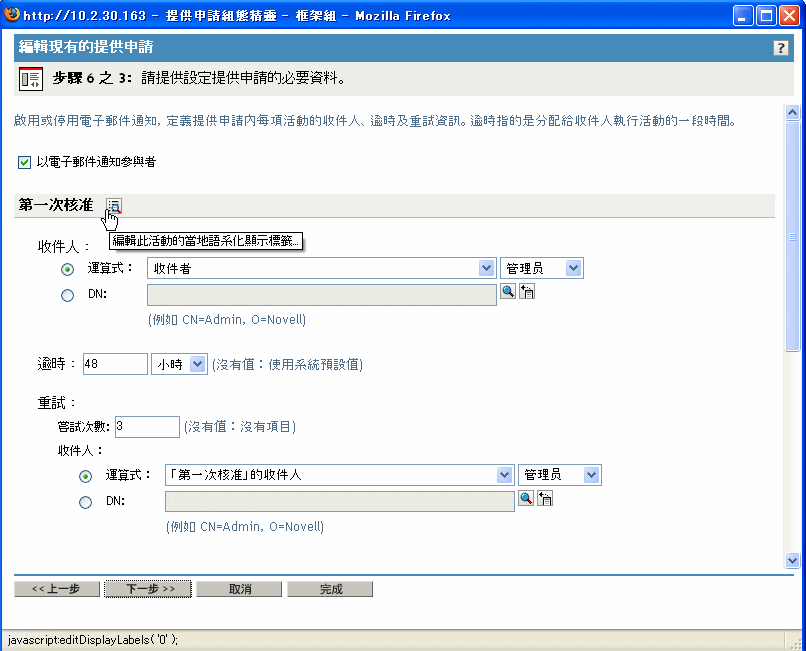Open the first 管理員 dropdown

(x=542, y=268)
